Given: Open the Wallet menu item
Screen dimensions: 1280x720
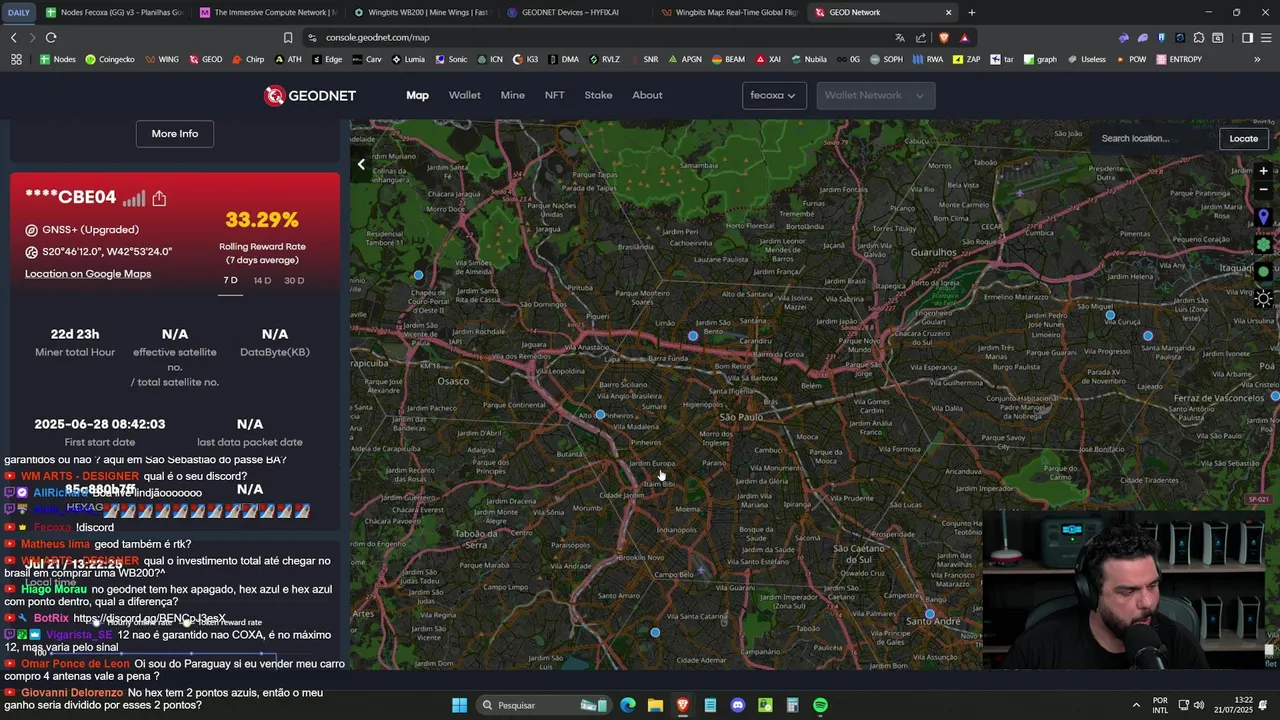Looking at the screenshot, I should click(x=464, y=95).
